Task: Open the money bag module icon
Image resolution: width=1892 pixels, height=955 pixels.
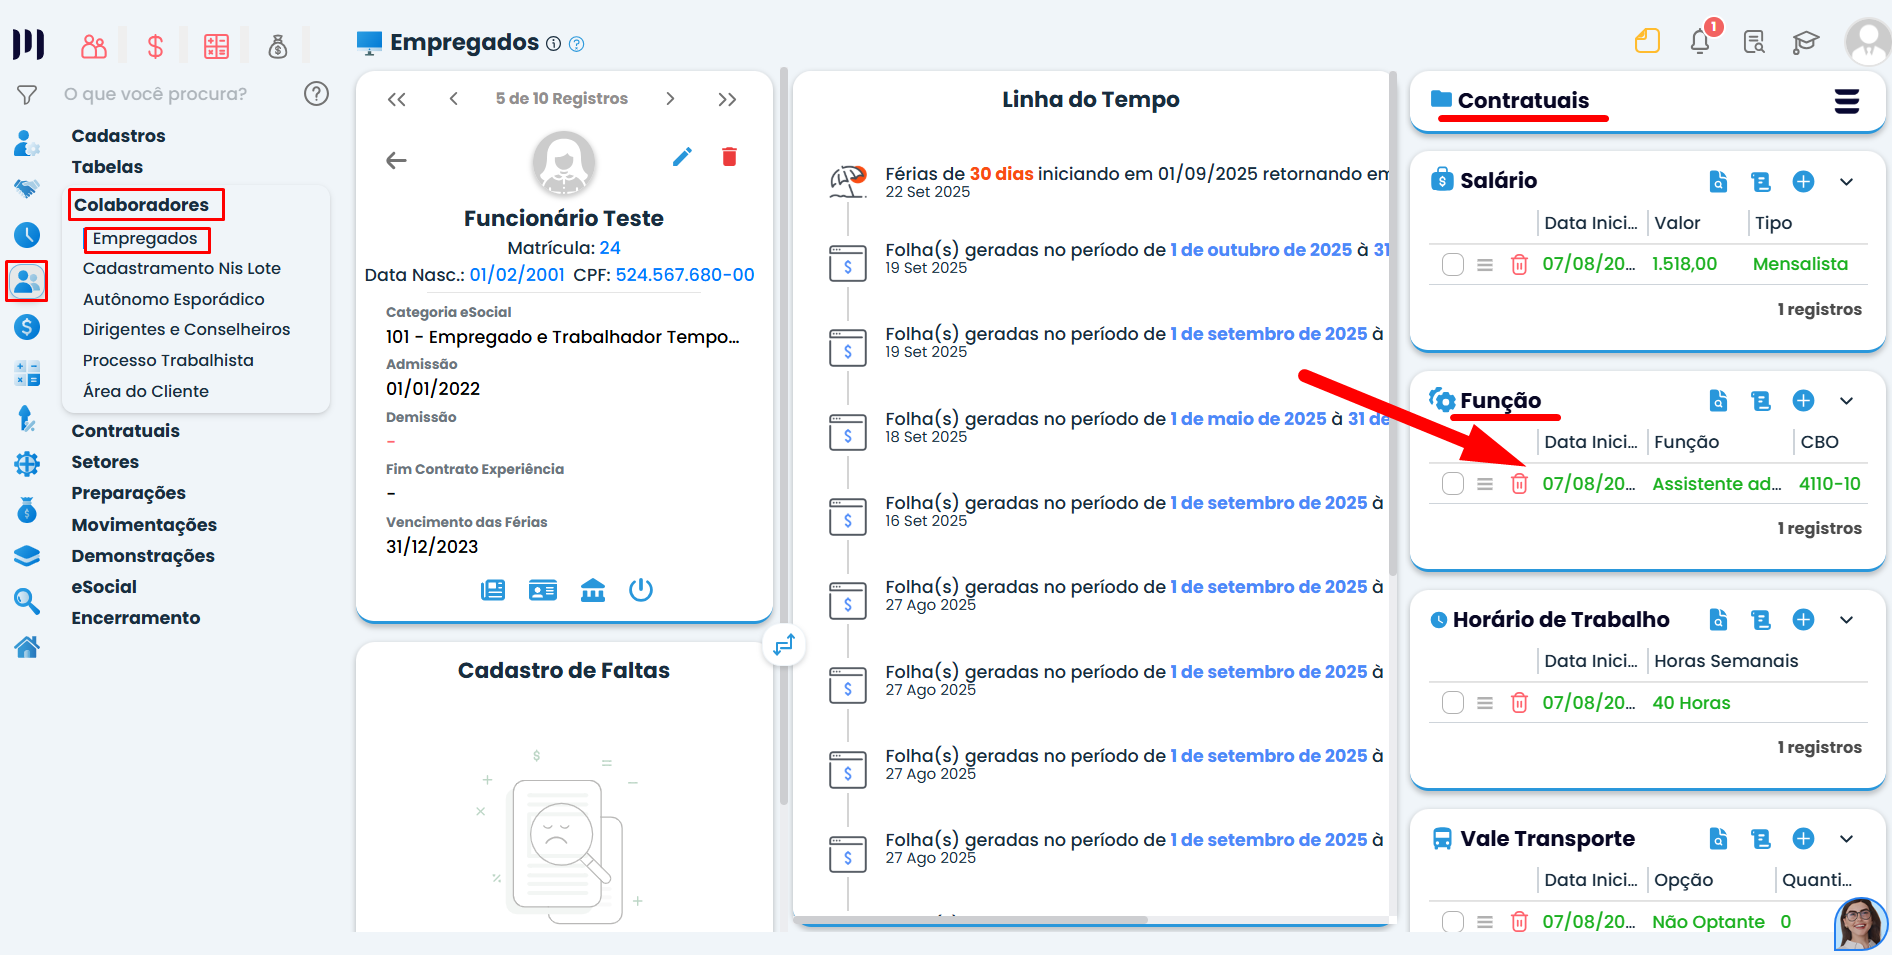Action: click(278, 46)
